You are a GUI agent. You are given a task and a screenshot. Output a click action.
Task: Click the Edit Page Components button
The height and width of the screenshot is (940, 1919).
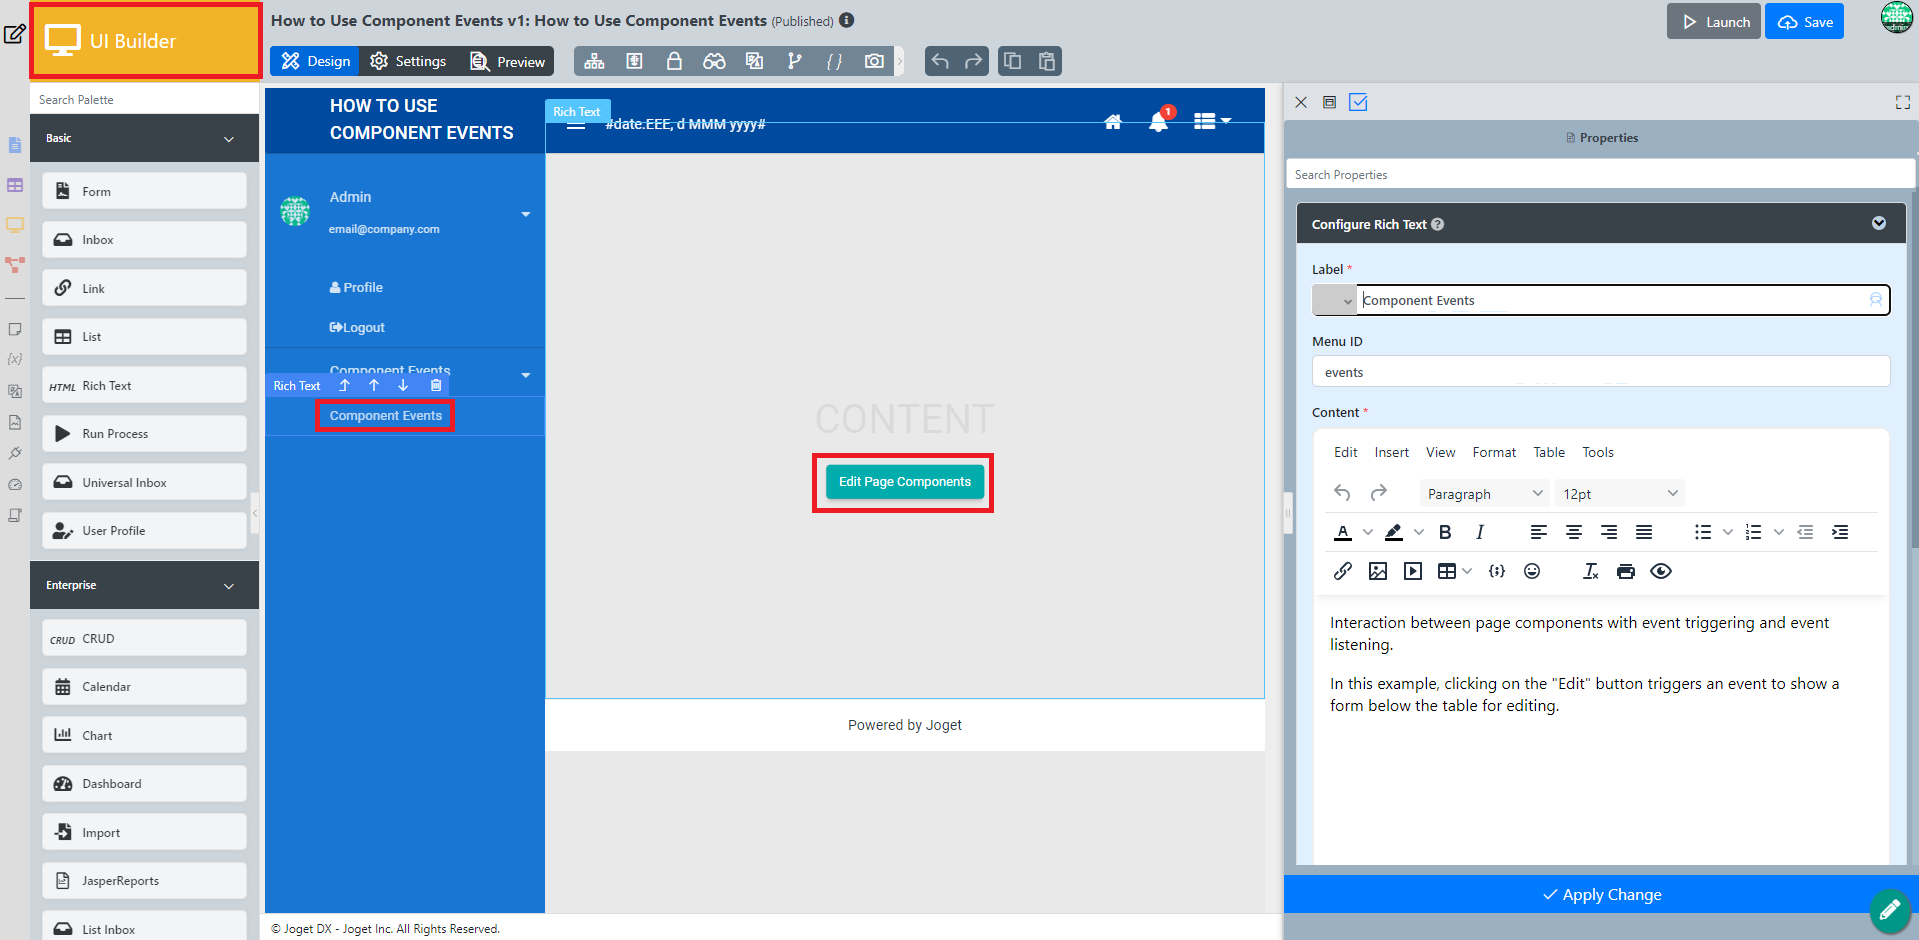[x=904, y=482]
